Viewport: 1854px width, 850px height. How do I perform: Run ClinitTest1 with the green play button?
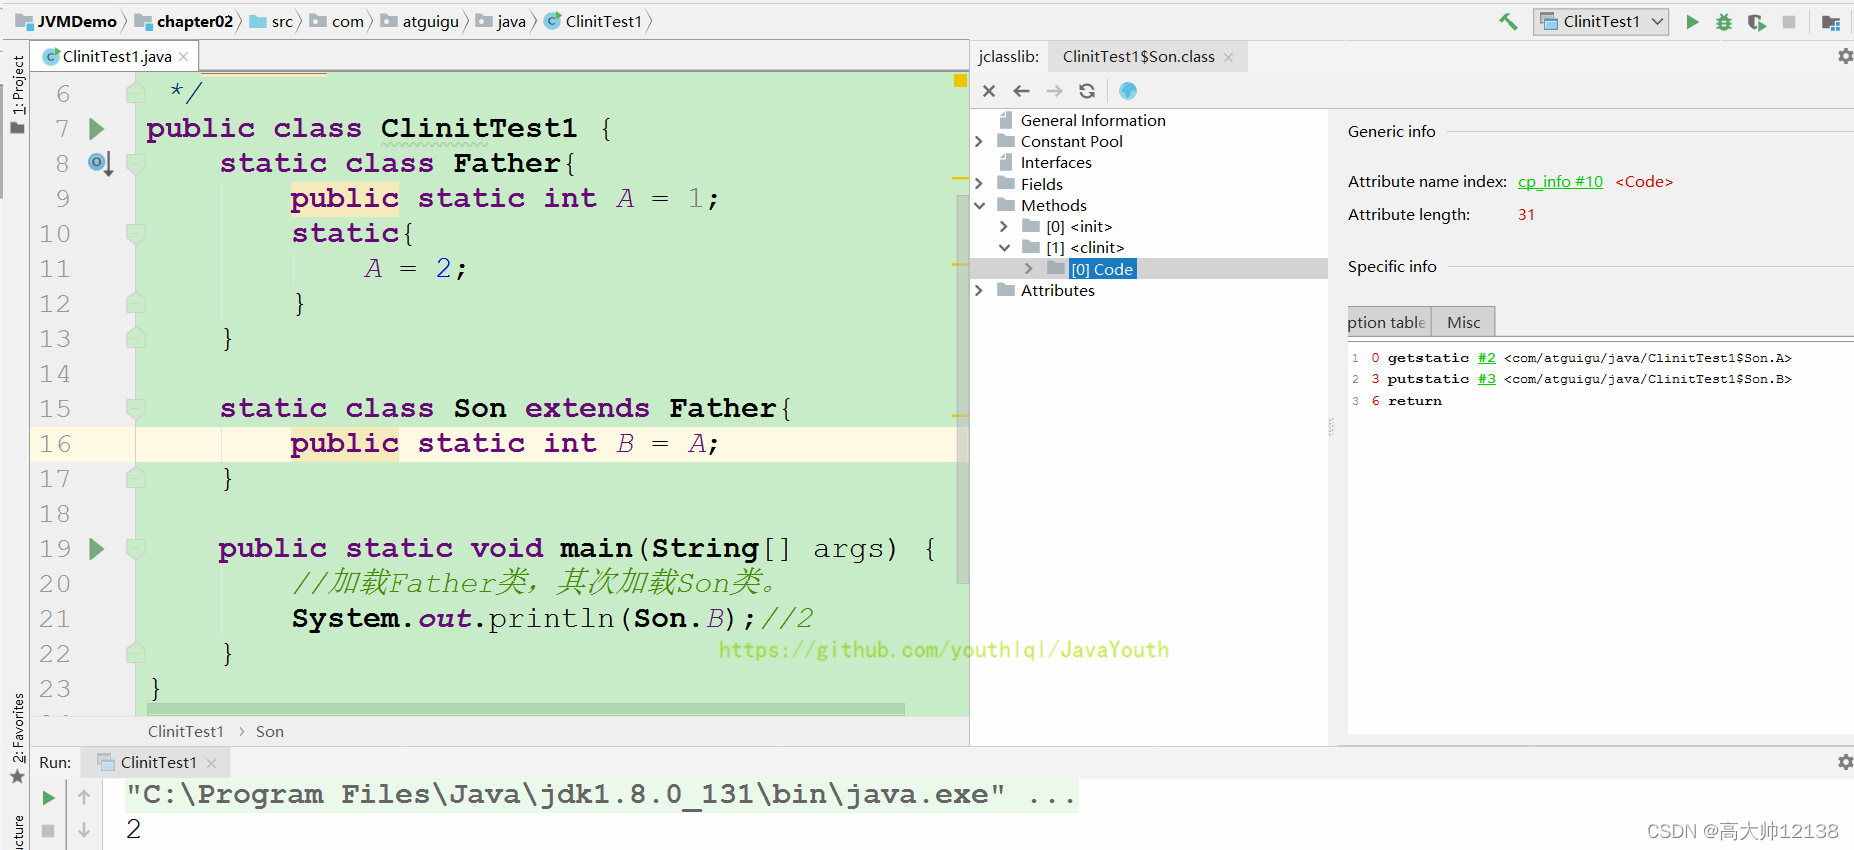1692,21
